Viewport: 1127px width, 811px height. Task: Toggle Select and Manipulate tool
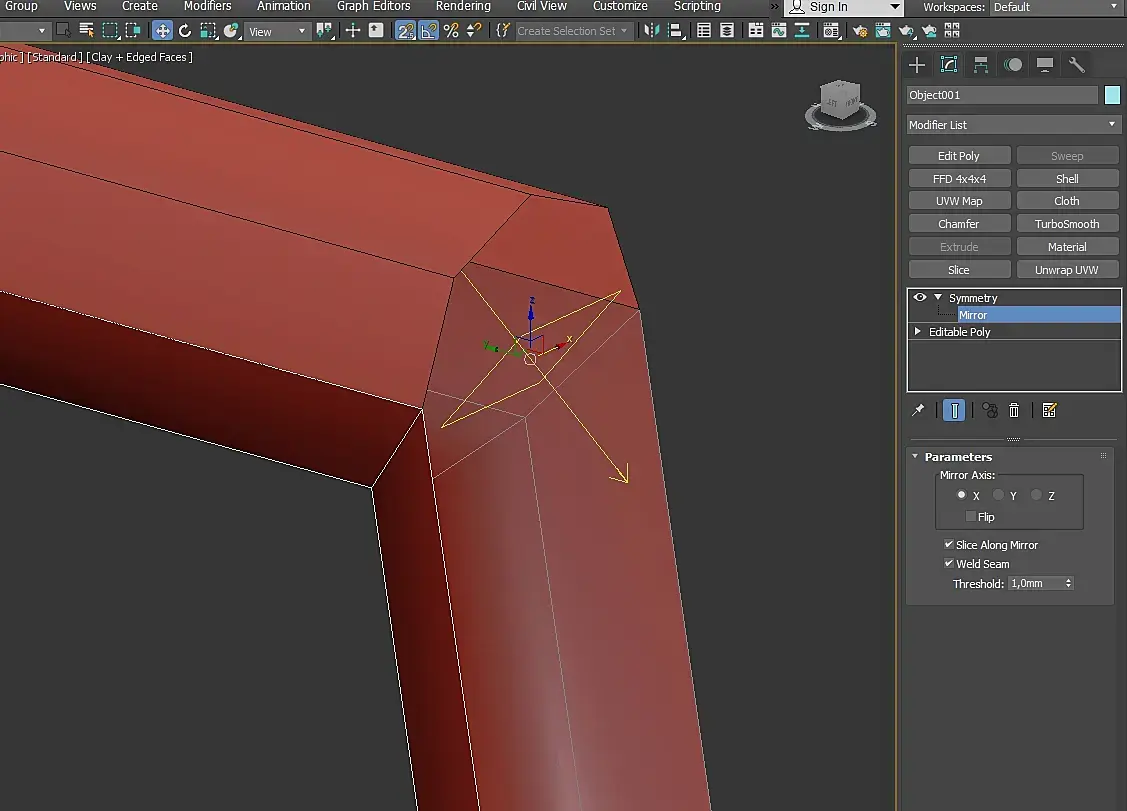(353, 31)
